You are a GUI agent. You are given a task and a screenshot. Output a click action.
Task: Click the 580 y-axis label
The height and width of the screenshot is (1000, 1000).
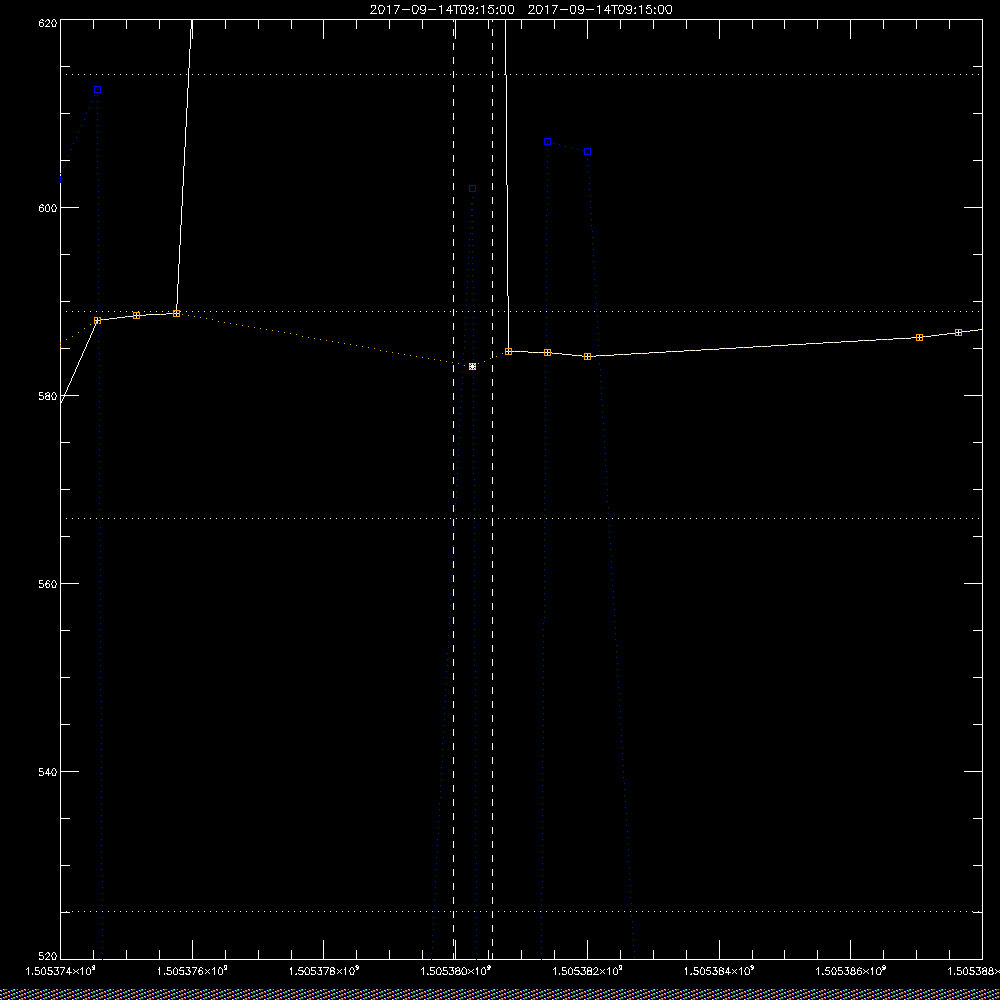pos(48,396)
